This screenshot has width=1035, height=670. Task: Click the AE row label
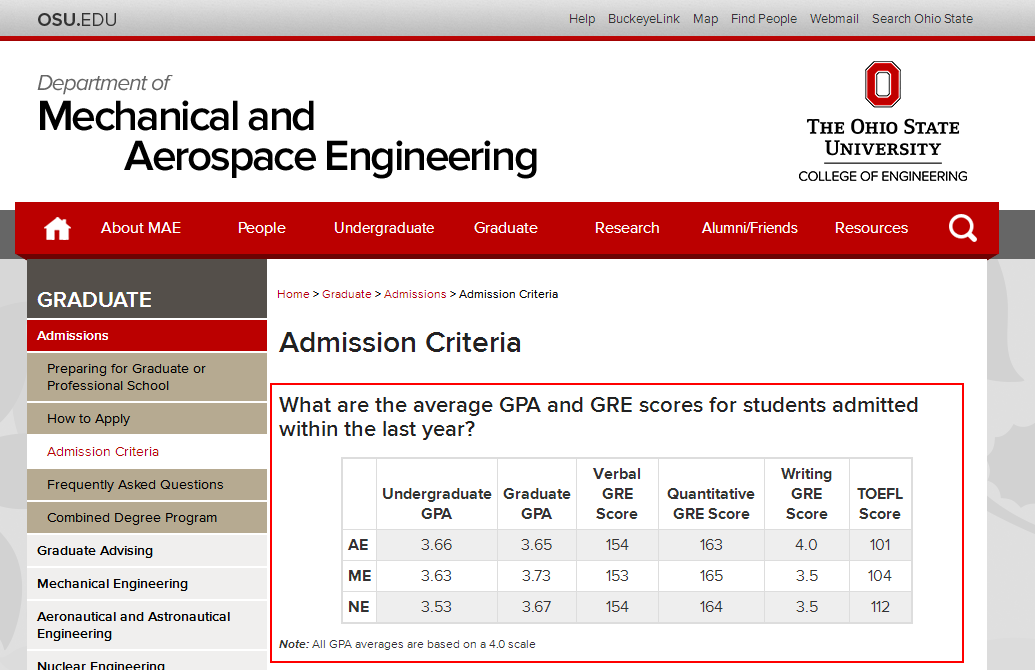[358, 545]
